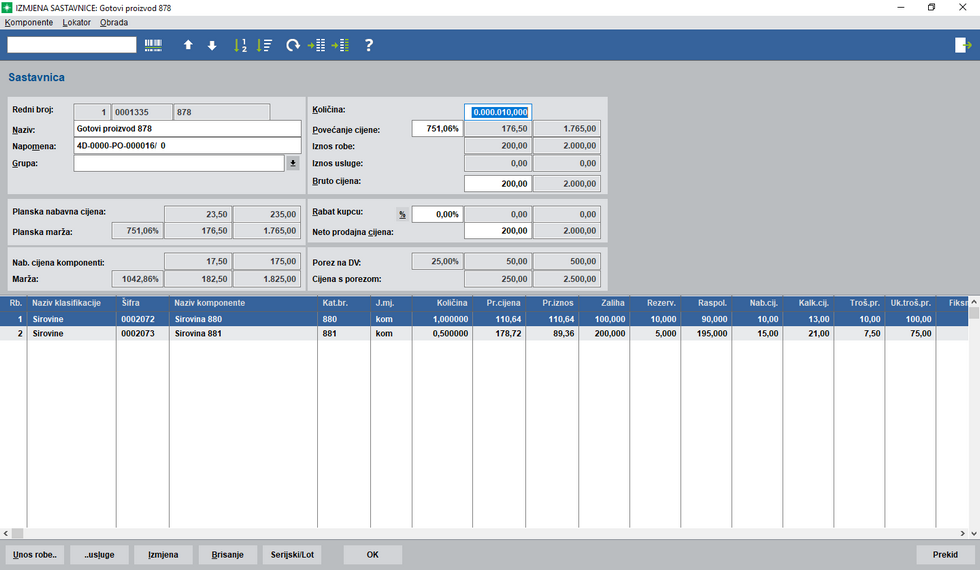Sort numerically using the 1-2 sort icon
Screen dimensions: 980x570
[240, 45]
